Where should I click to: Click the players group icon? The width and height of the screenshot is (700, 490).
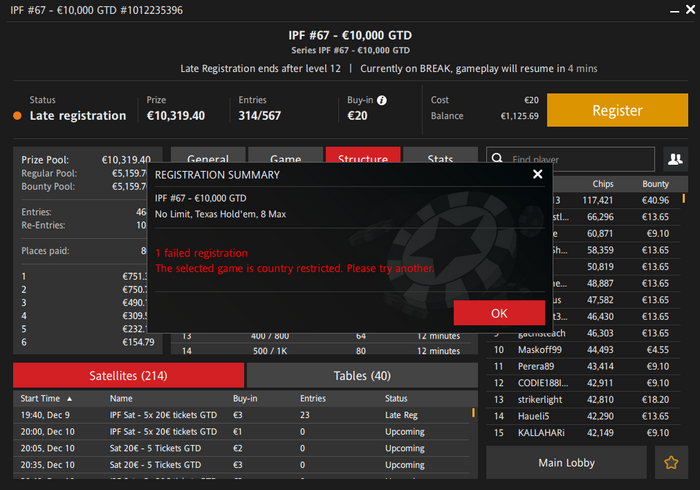tap(675, 159)
